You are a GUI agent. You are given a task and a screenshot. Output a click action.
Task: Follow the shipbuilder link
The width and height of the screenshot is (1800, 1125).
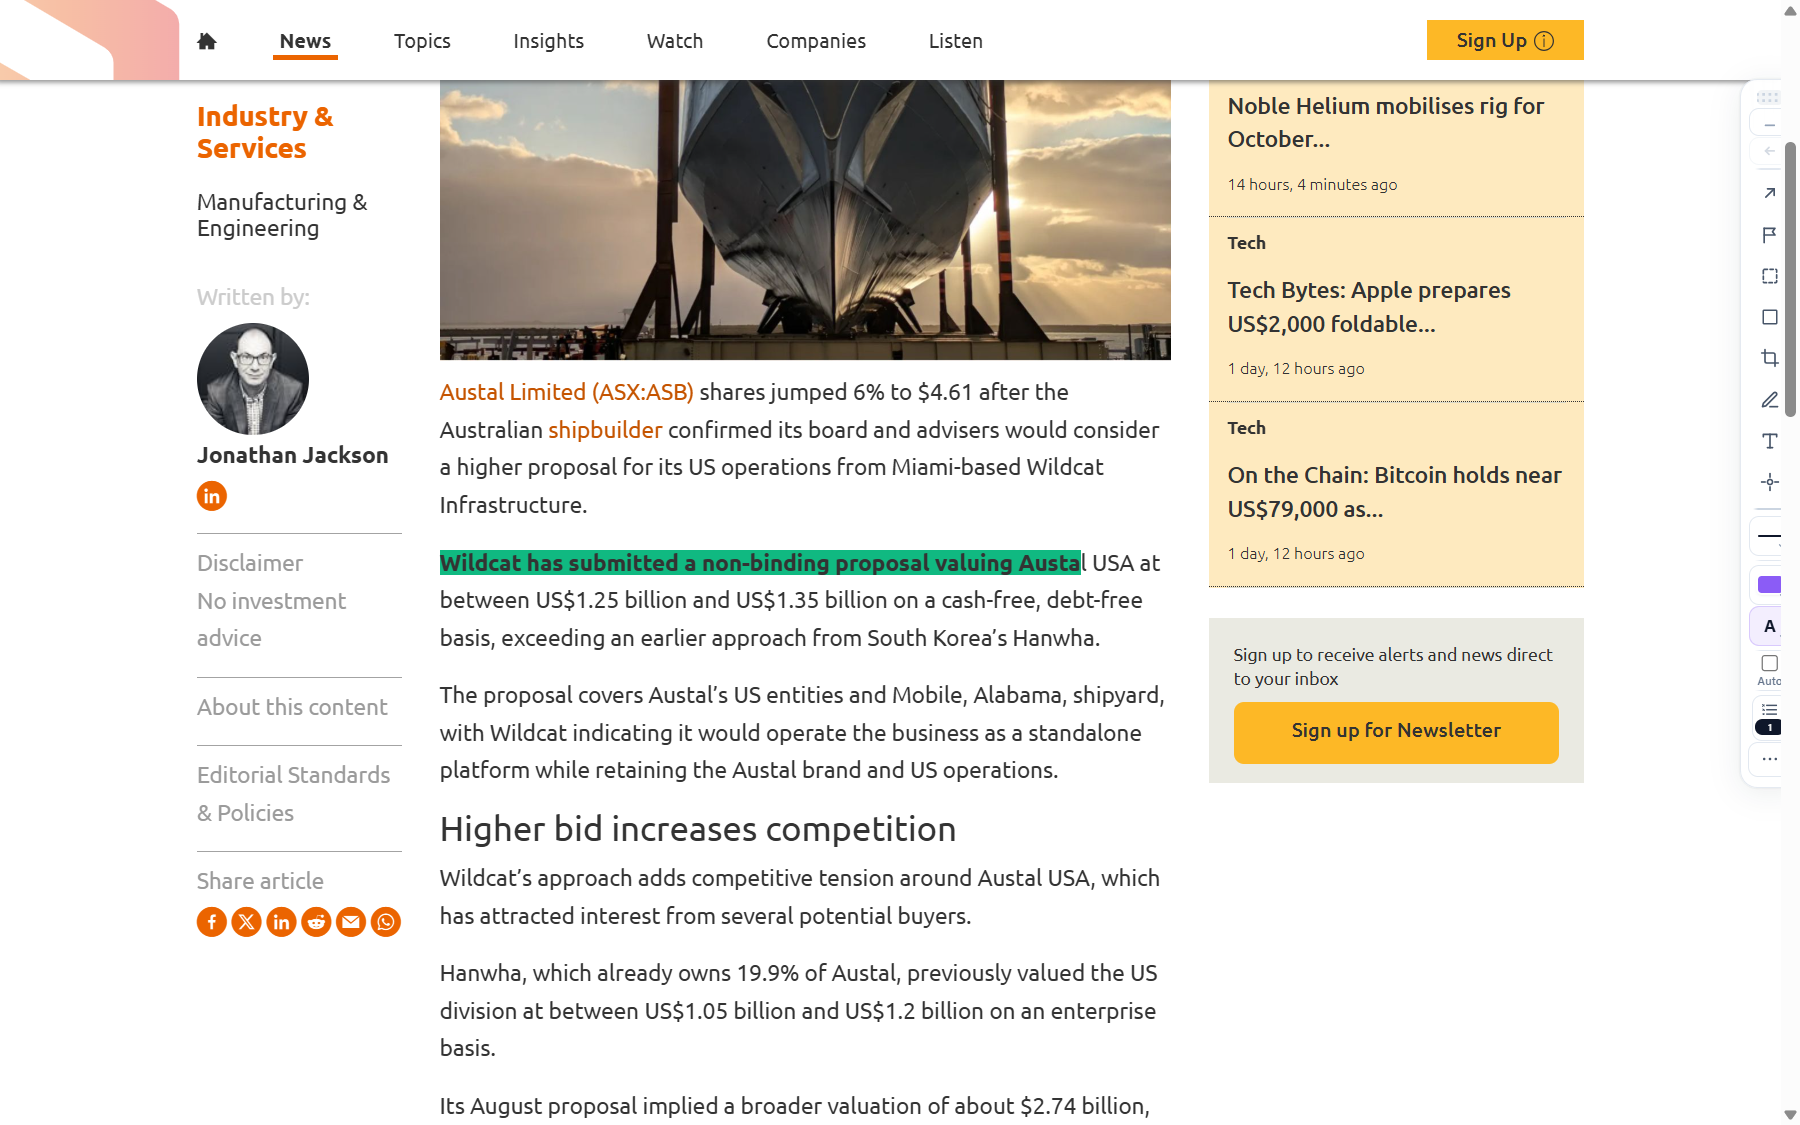pyautogui.click(x=605, y=430)
